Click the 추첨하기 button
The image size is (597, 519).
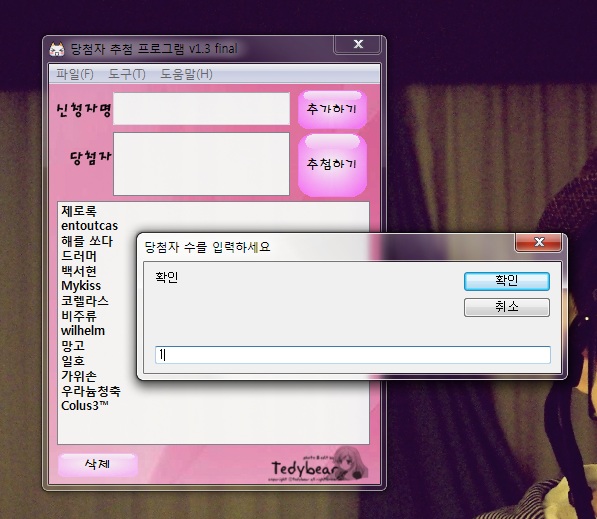332,164
